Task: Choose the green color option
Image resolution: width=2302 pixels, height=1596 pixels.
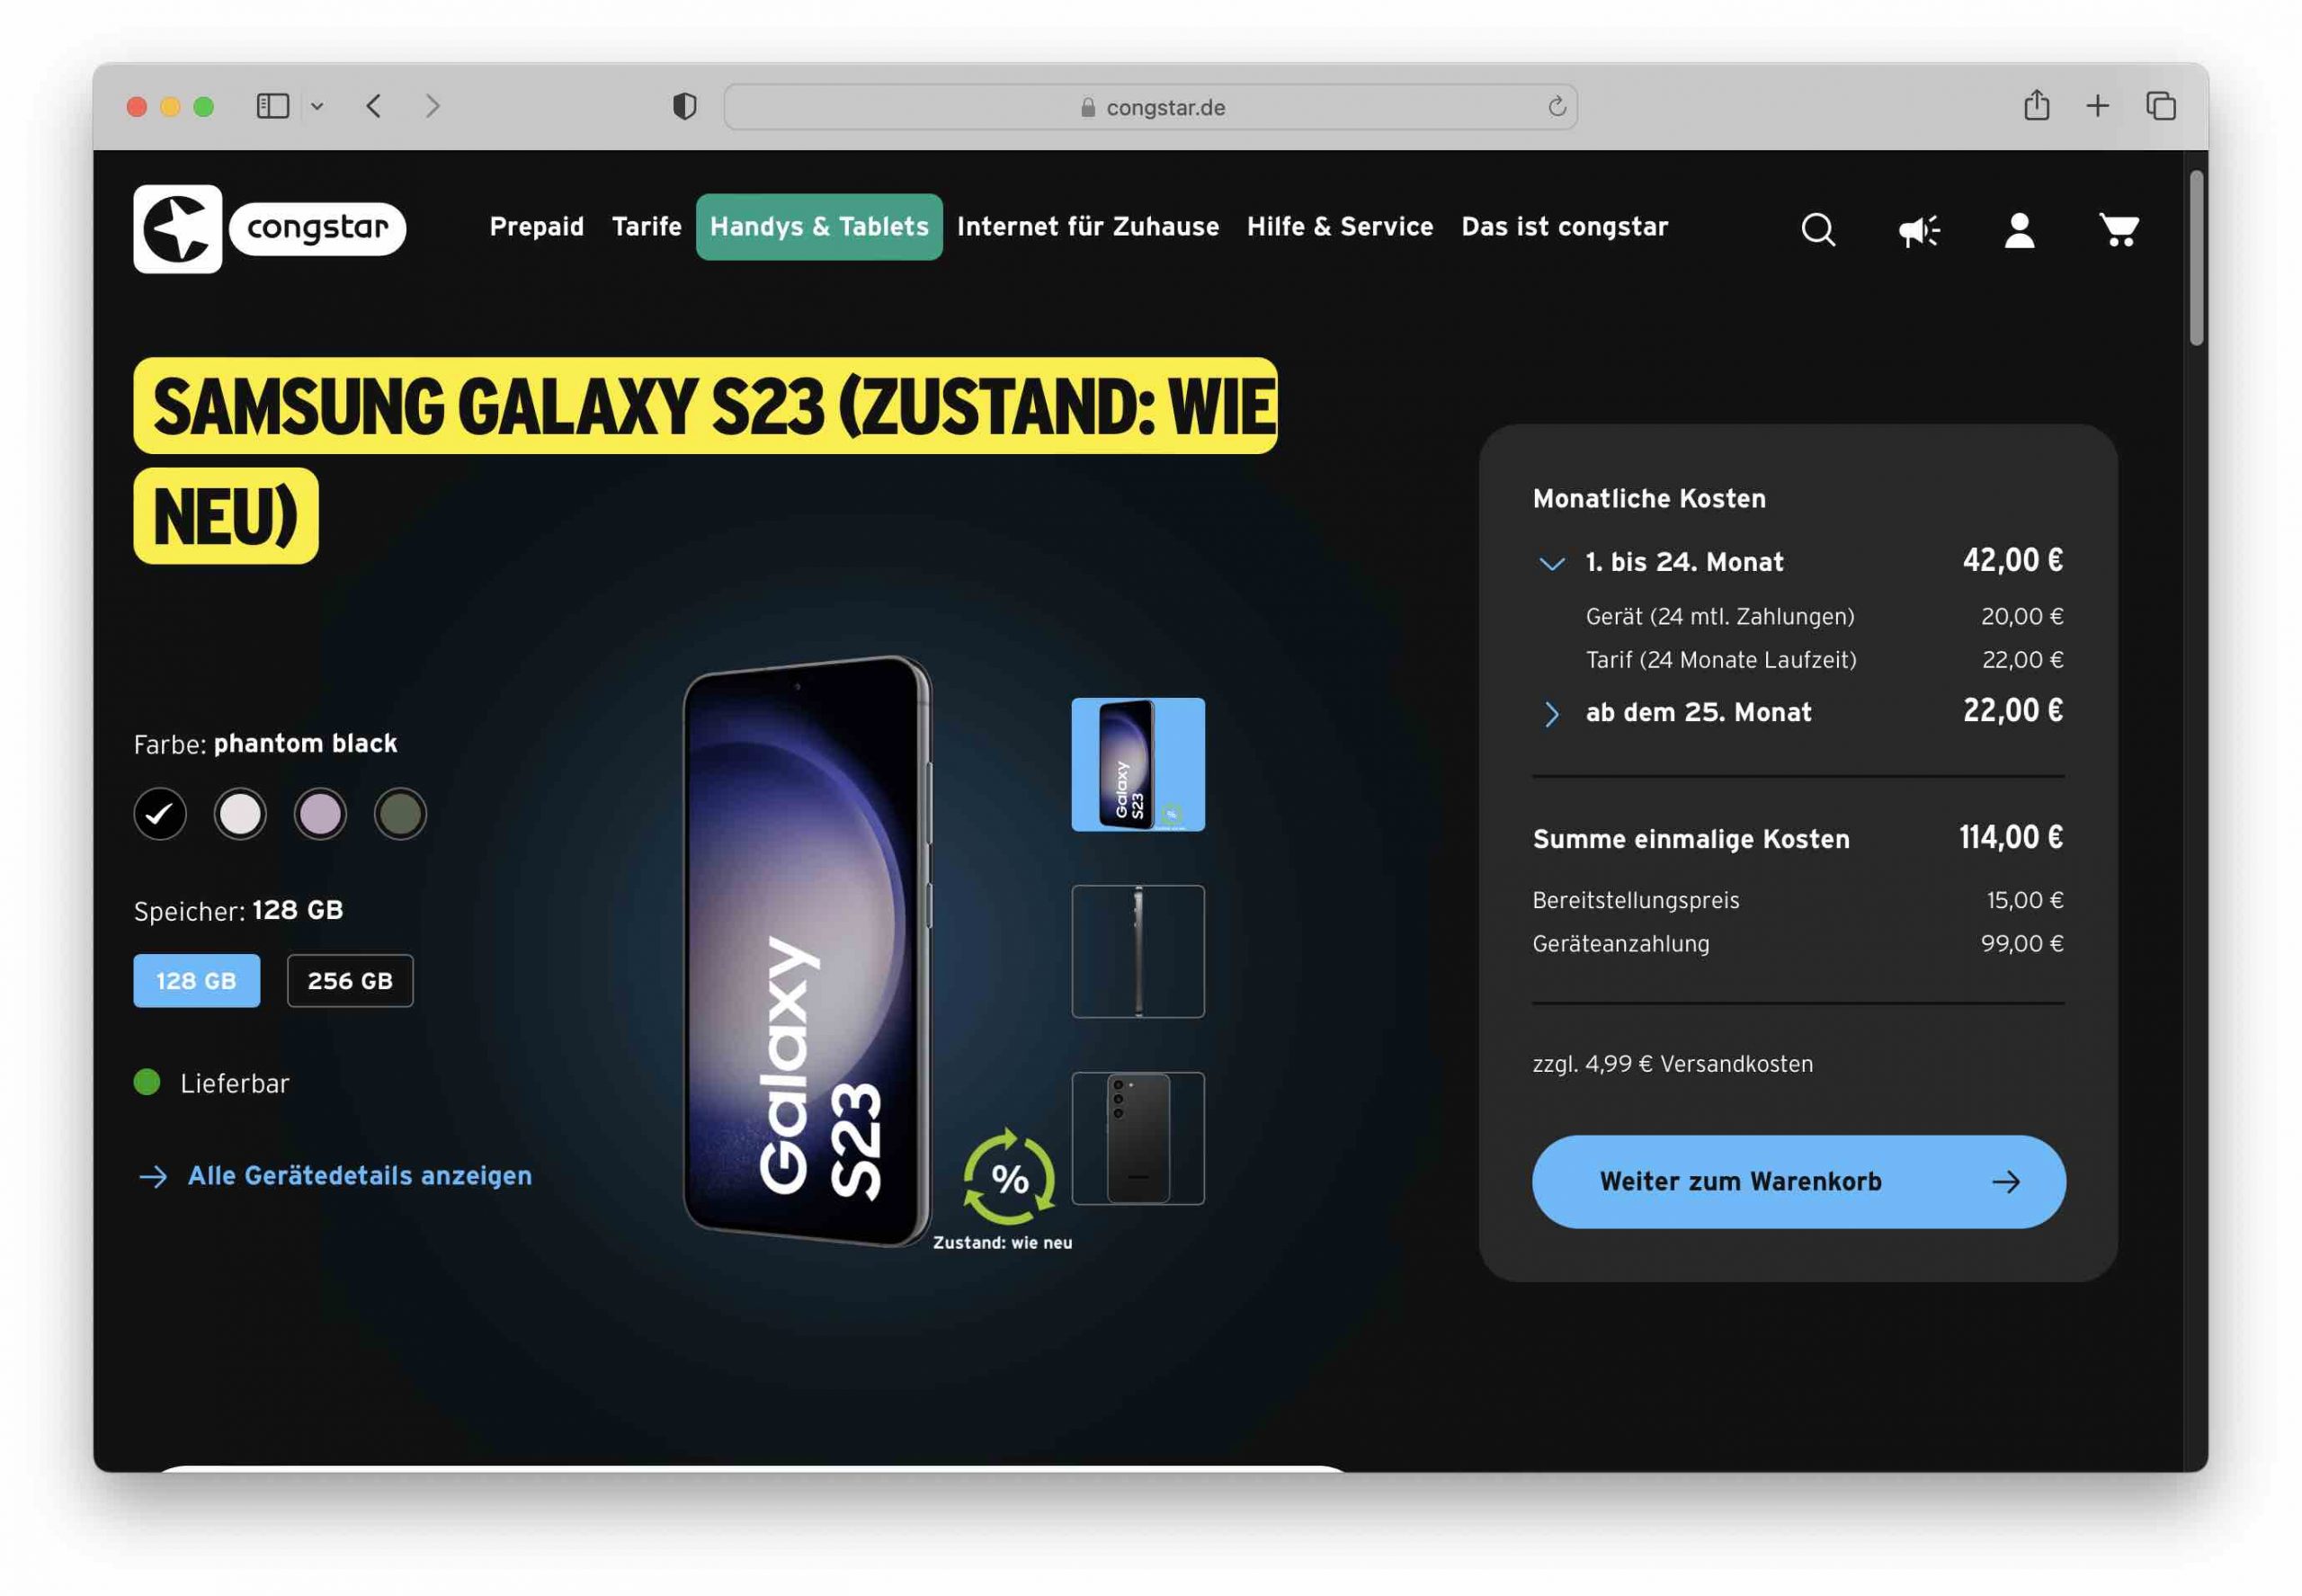Action: pos(400,814)
